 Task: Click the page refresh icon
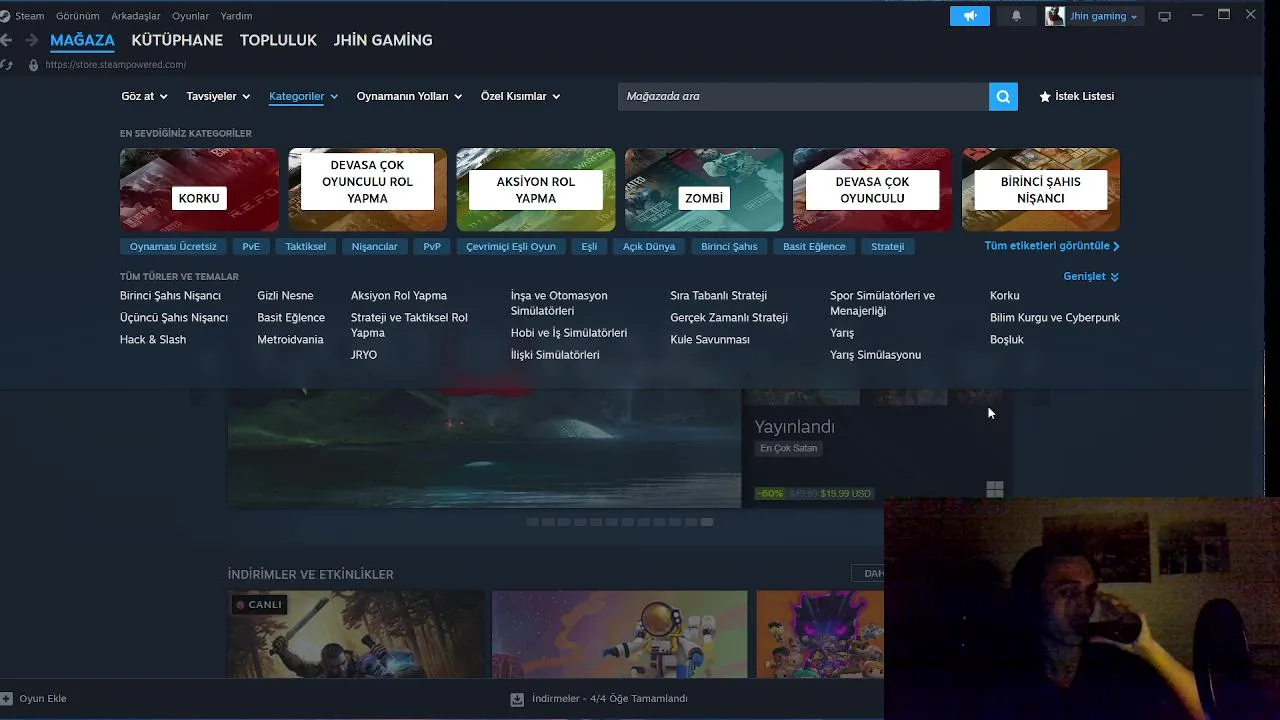(x=7, y=65)
